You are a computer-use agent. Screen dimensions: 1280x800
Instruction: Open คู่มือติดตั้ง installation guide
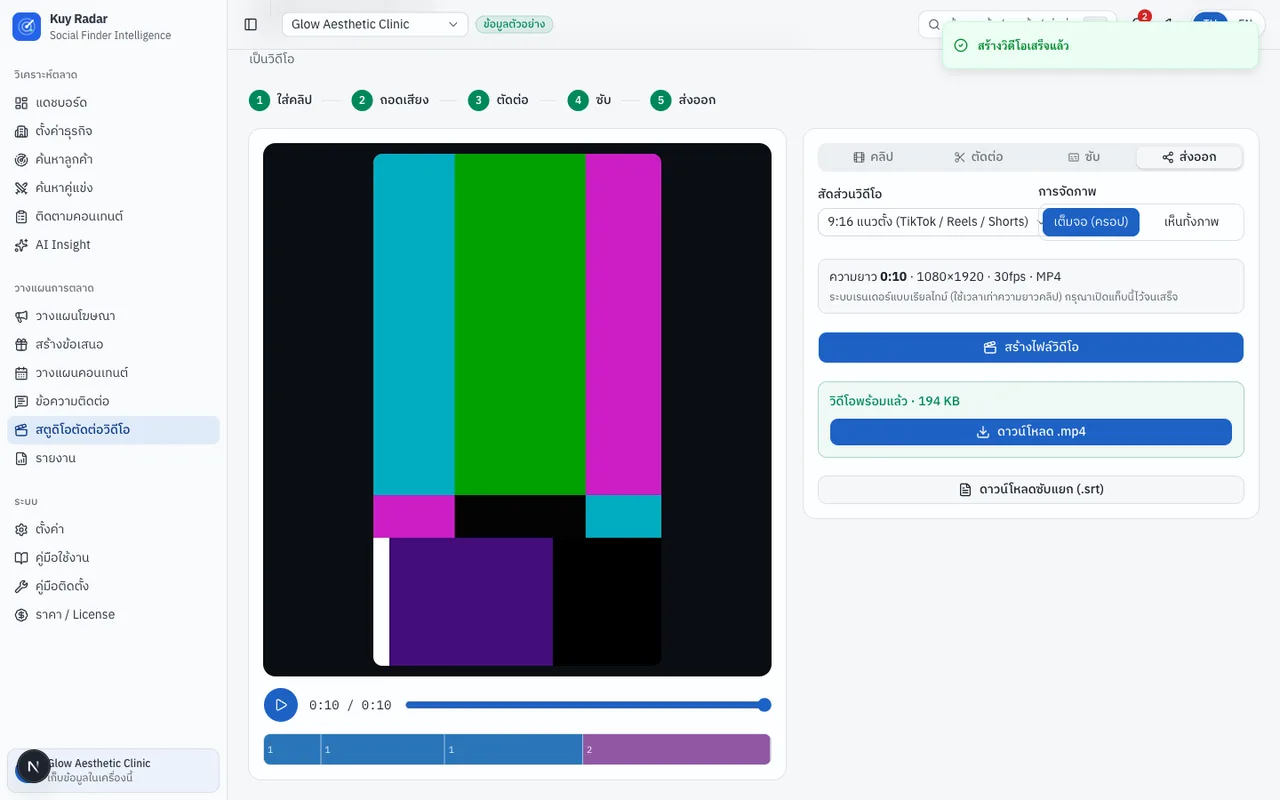tap(113, 586)
